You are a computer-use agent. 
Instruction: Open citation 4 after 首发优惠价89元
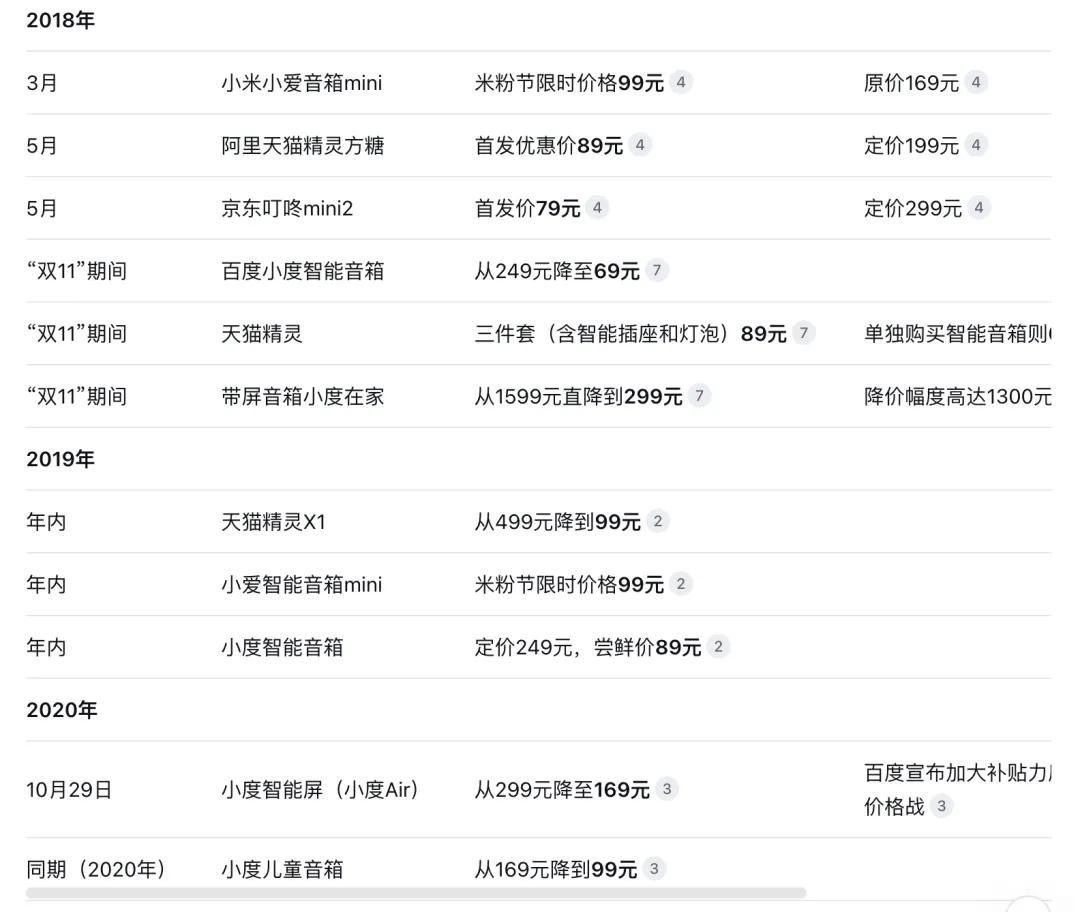(640, 146)
